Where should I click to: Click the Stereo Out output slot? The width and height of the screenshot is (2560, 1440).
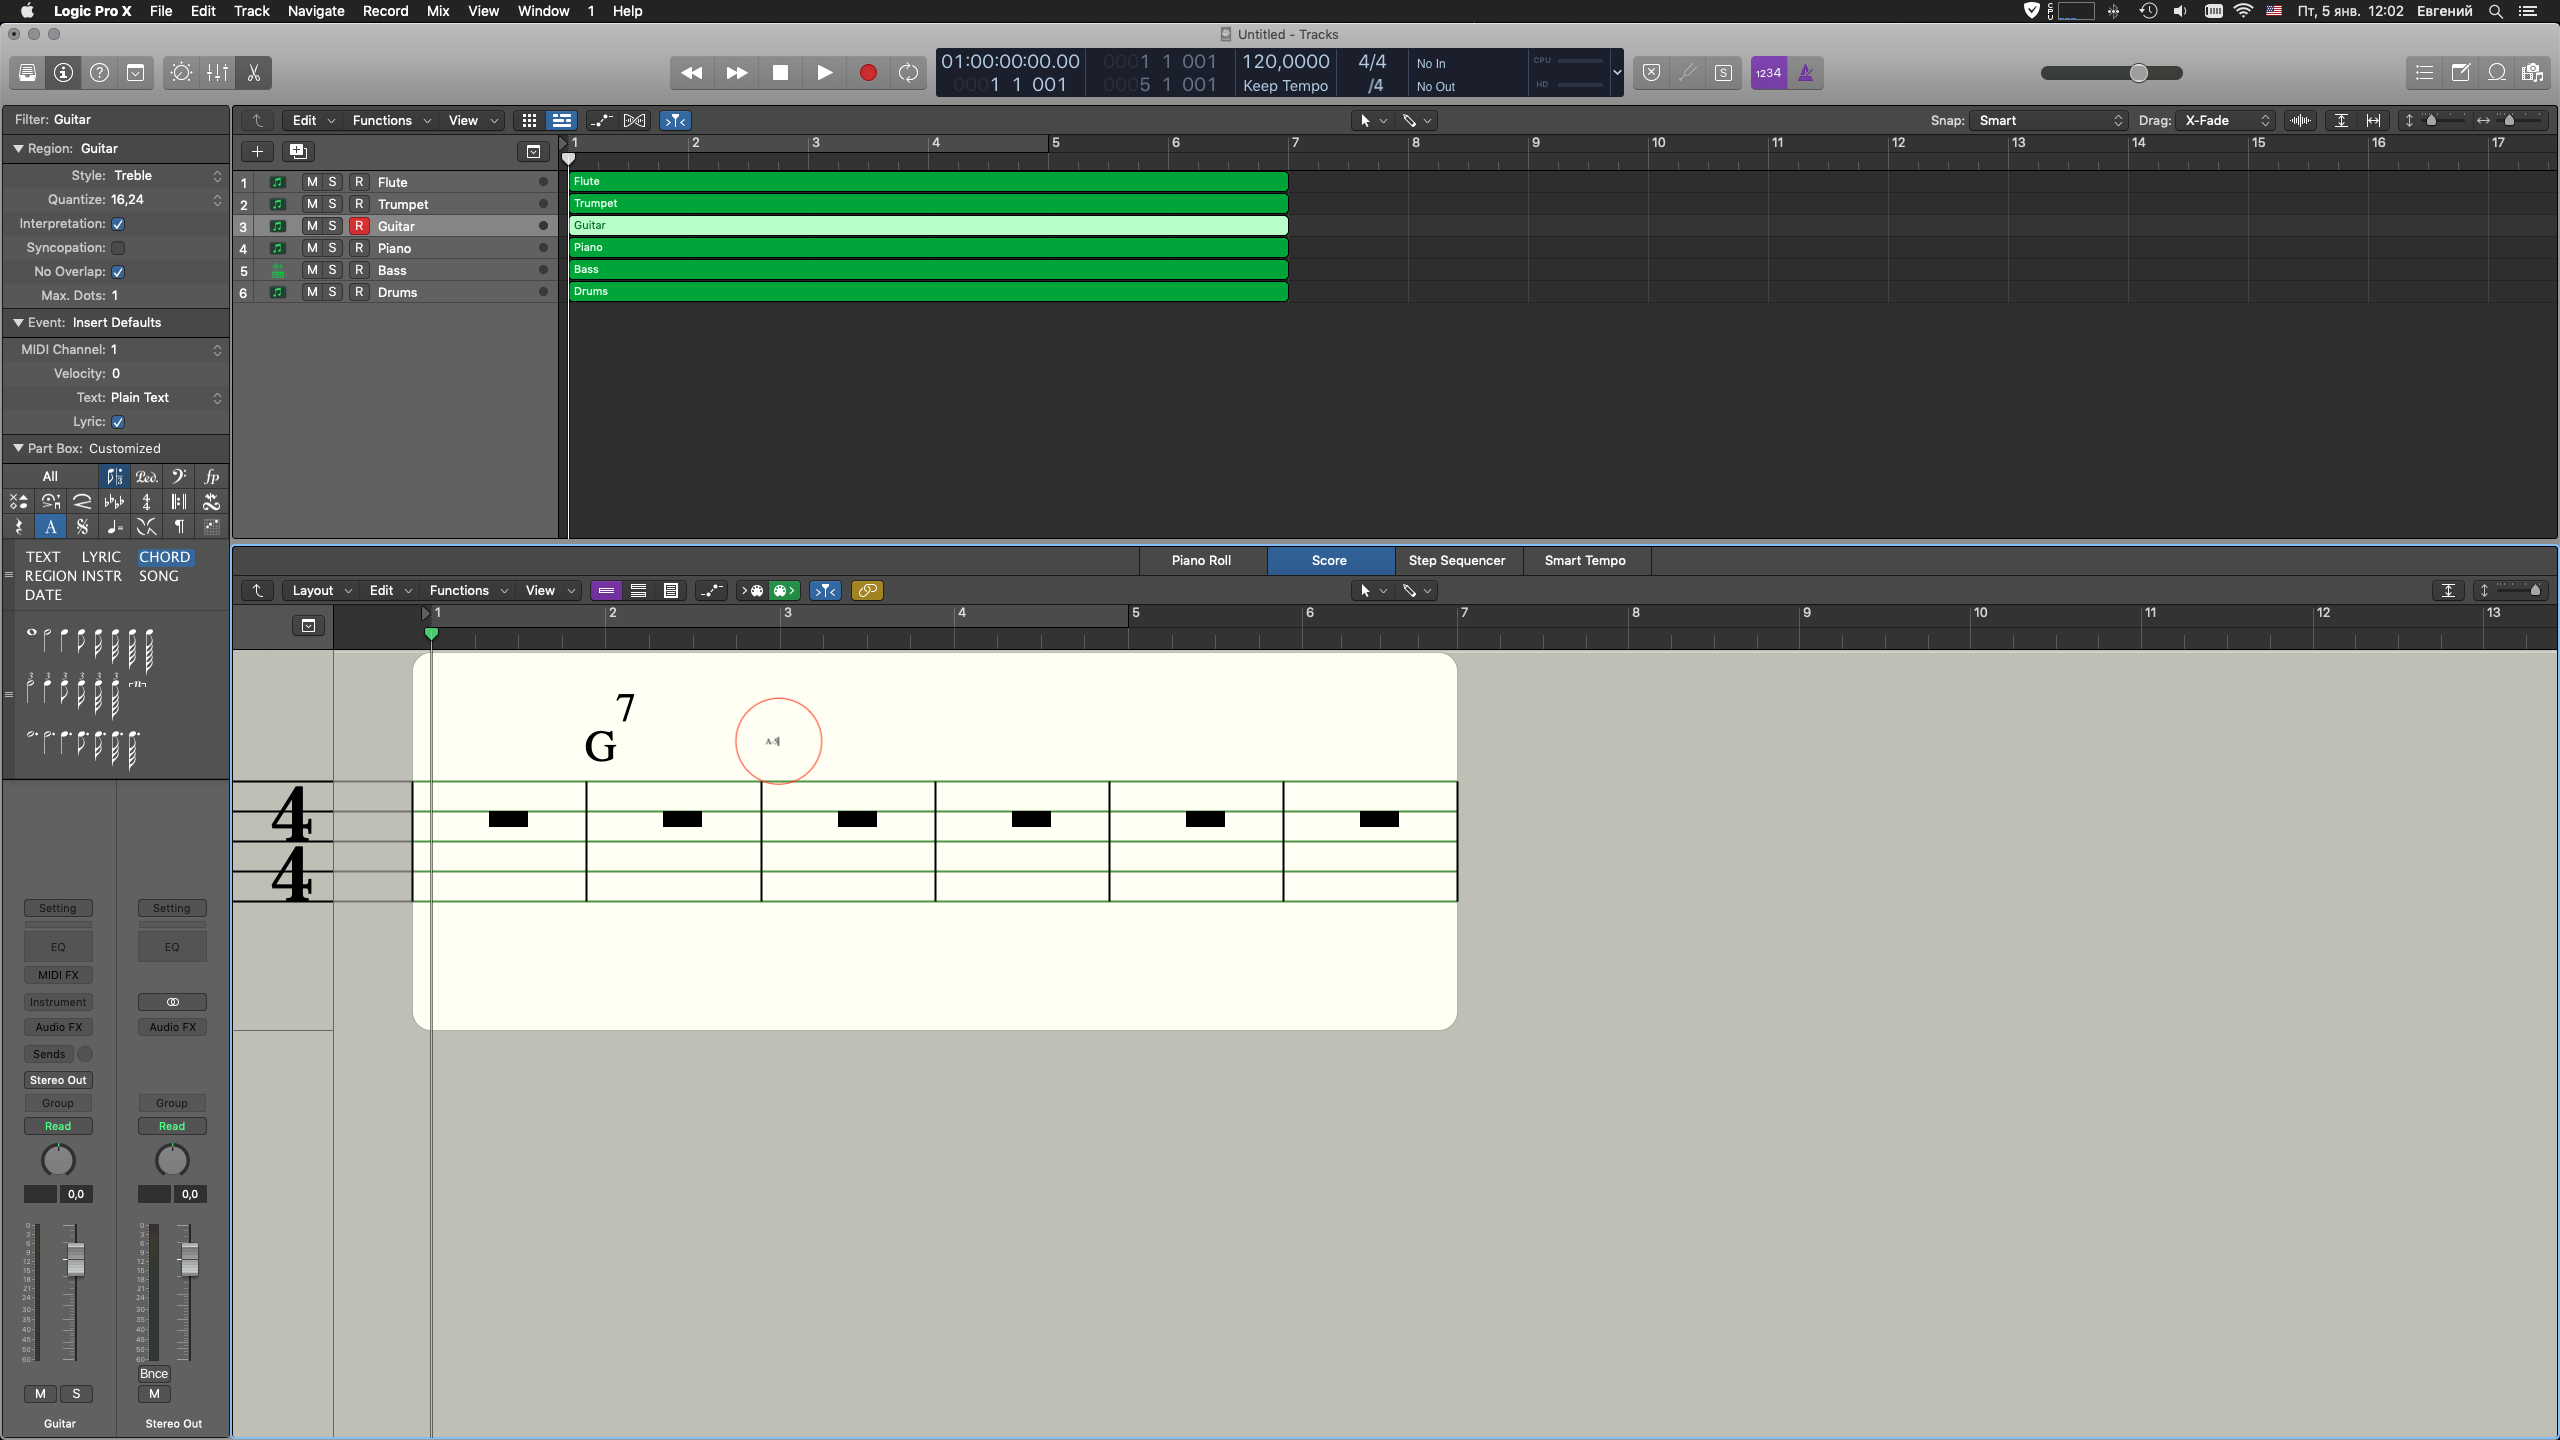pos(58,1080)
